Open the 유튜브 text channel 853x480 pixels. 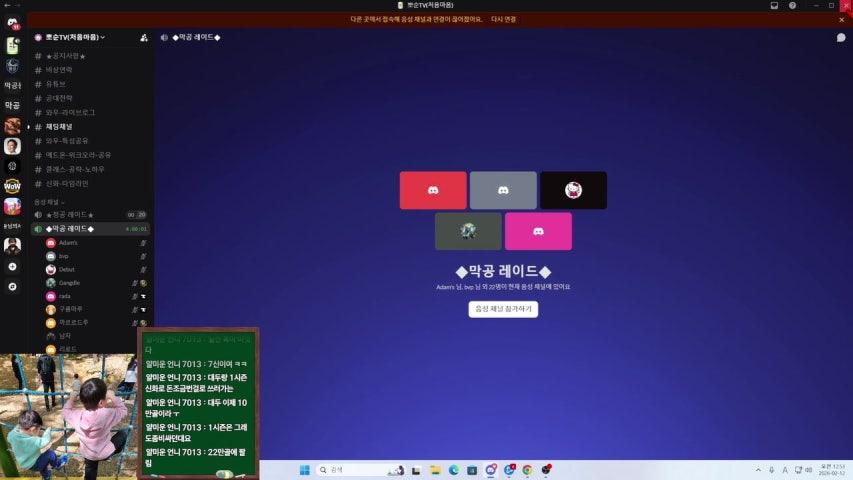point(59,84)
